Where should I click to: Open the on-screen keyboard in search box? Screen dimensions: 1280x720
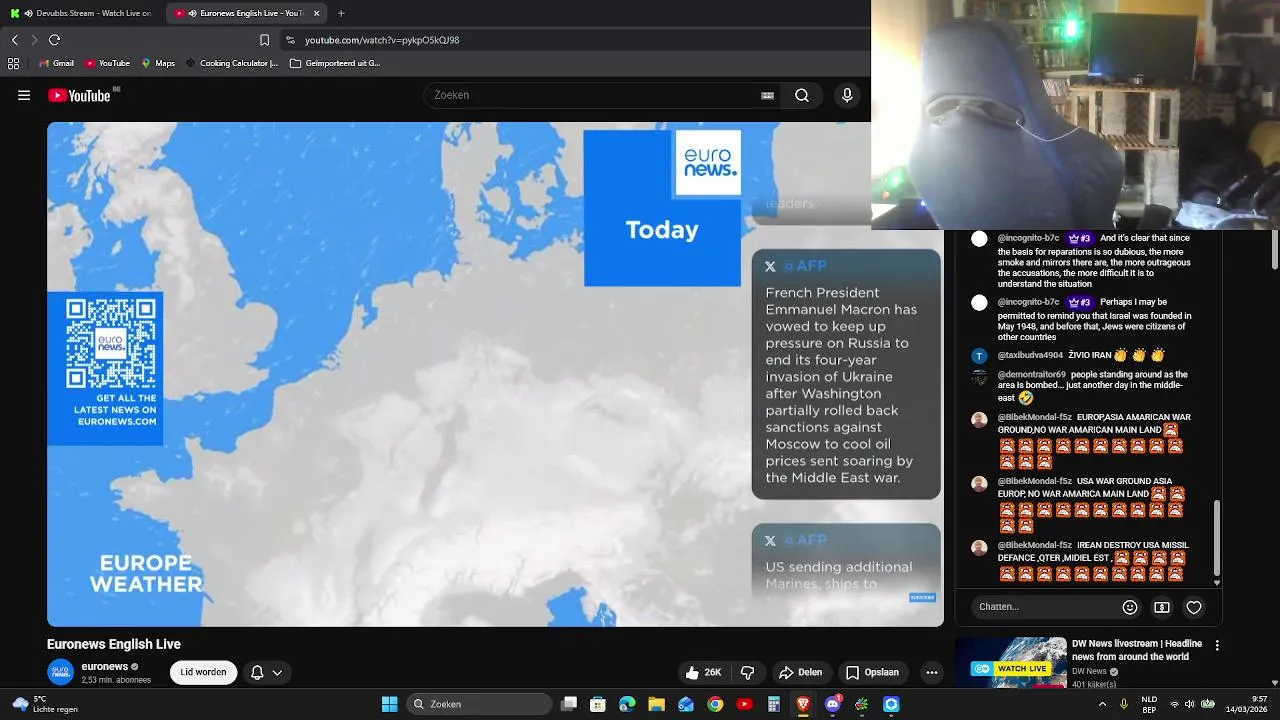click(x=767, y=95)
